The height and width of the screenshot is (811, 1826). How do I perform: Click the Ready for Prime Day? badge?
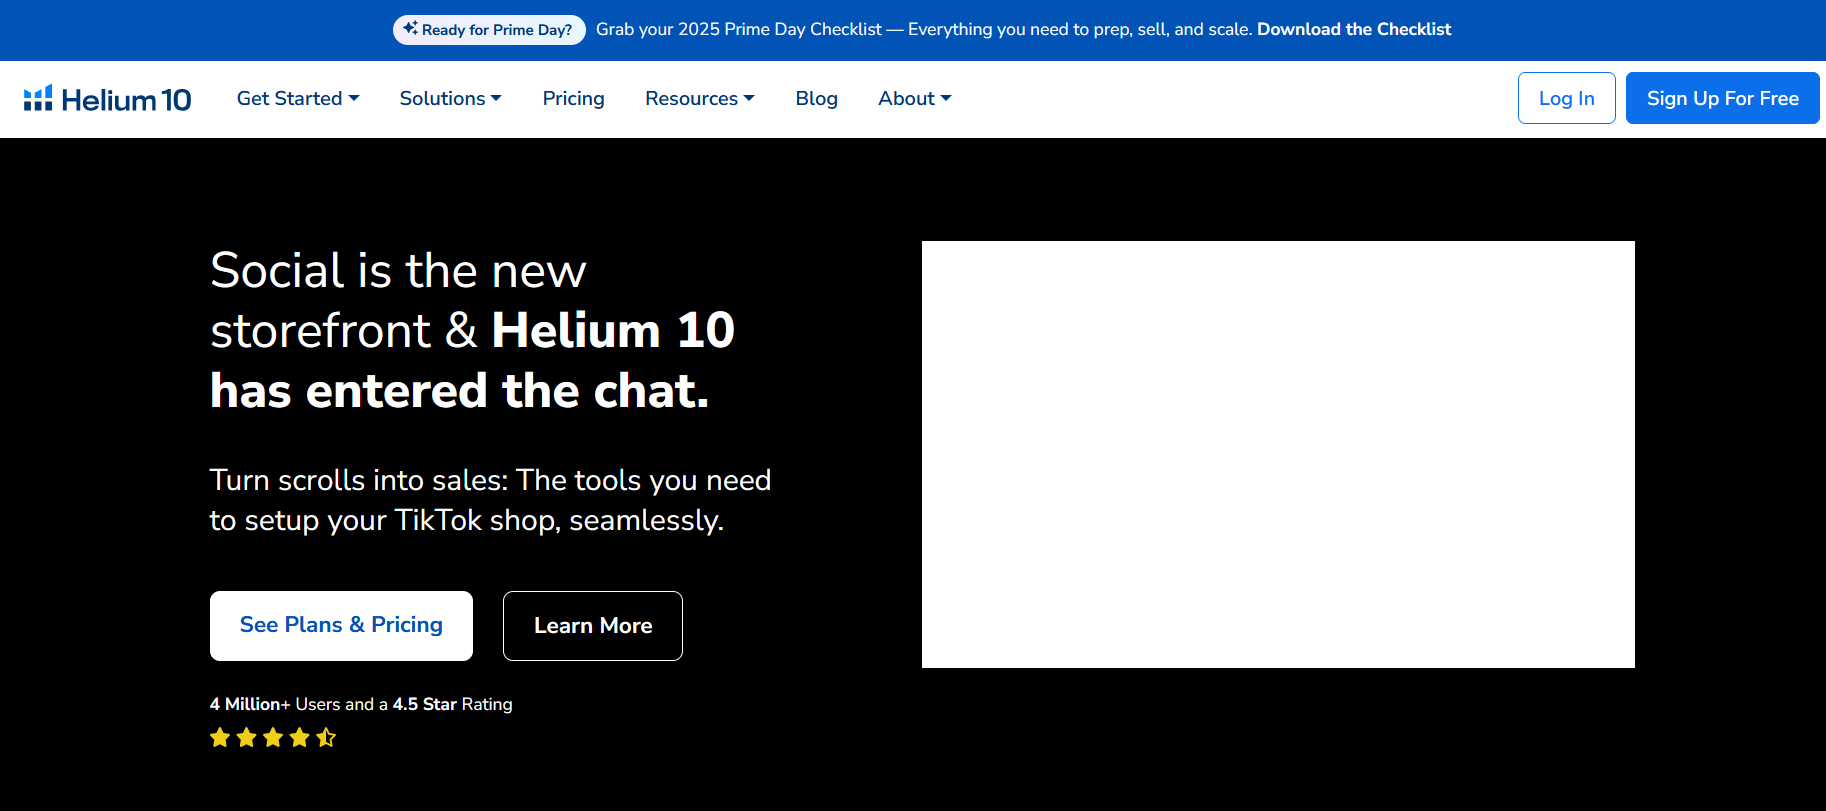489,29
